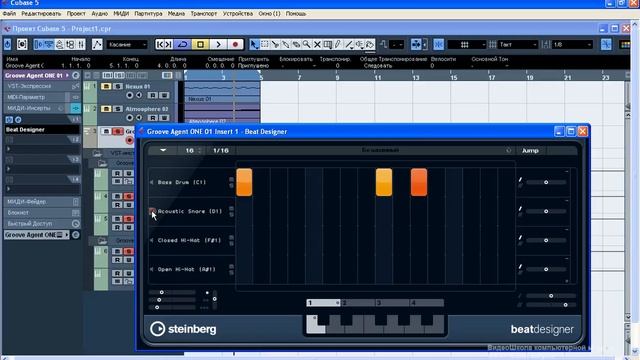This screenshot has height=360, width=640.
Task: Toggle the Cycle loop button
Action: [182, 44]
